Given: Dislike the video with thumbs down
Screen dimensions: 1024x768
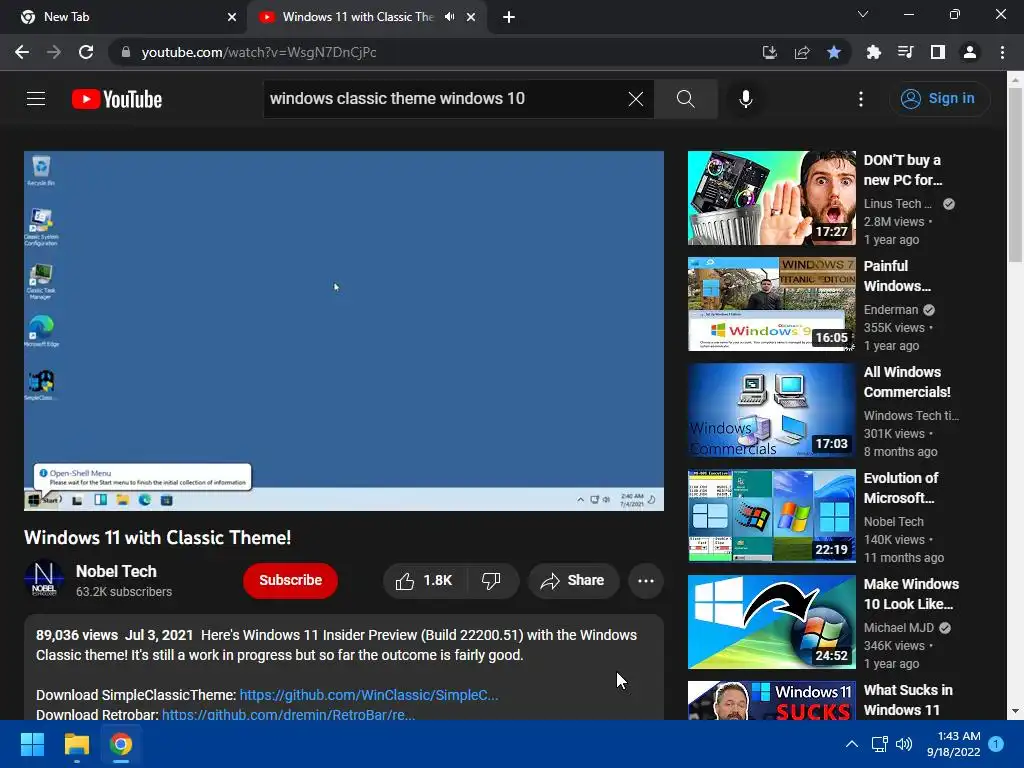Looking at the screenshot, I should coord(492,581).
